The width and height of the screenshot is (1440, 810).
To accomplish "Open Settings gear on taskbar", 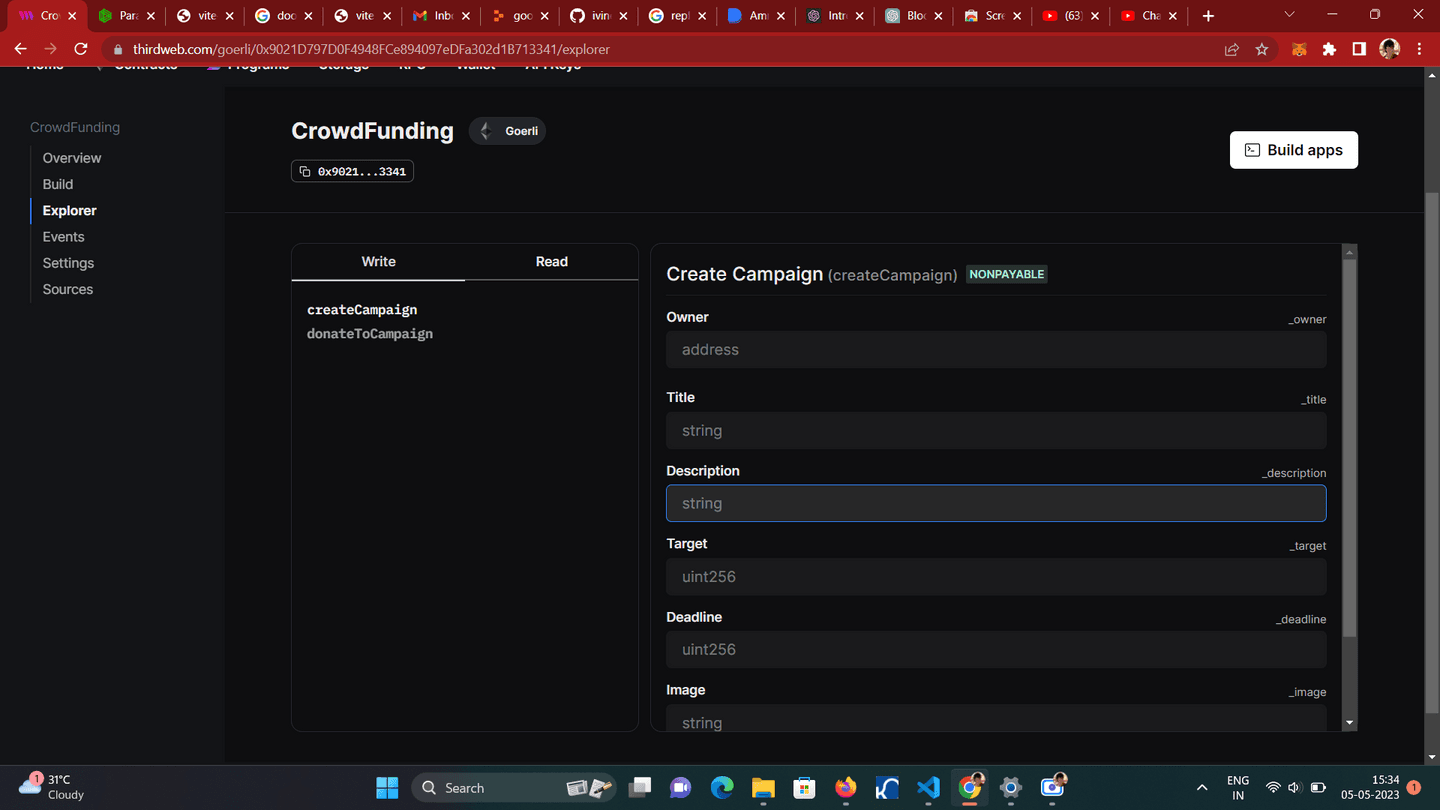I will click(1011, 788).
